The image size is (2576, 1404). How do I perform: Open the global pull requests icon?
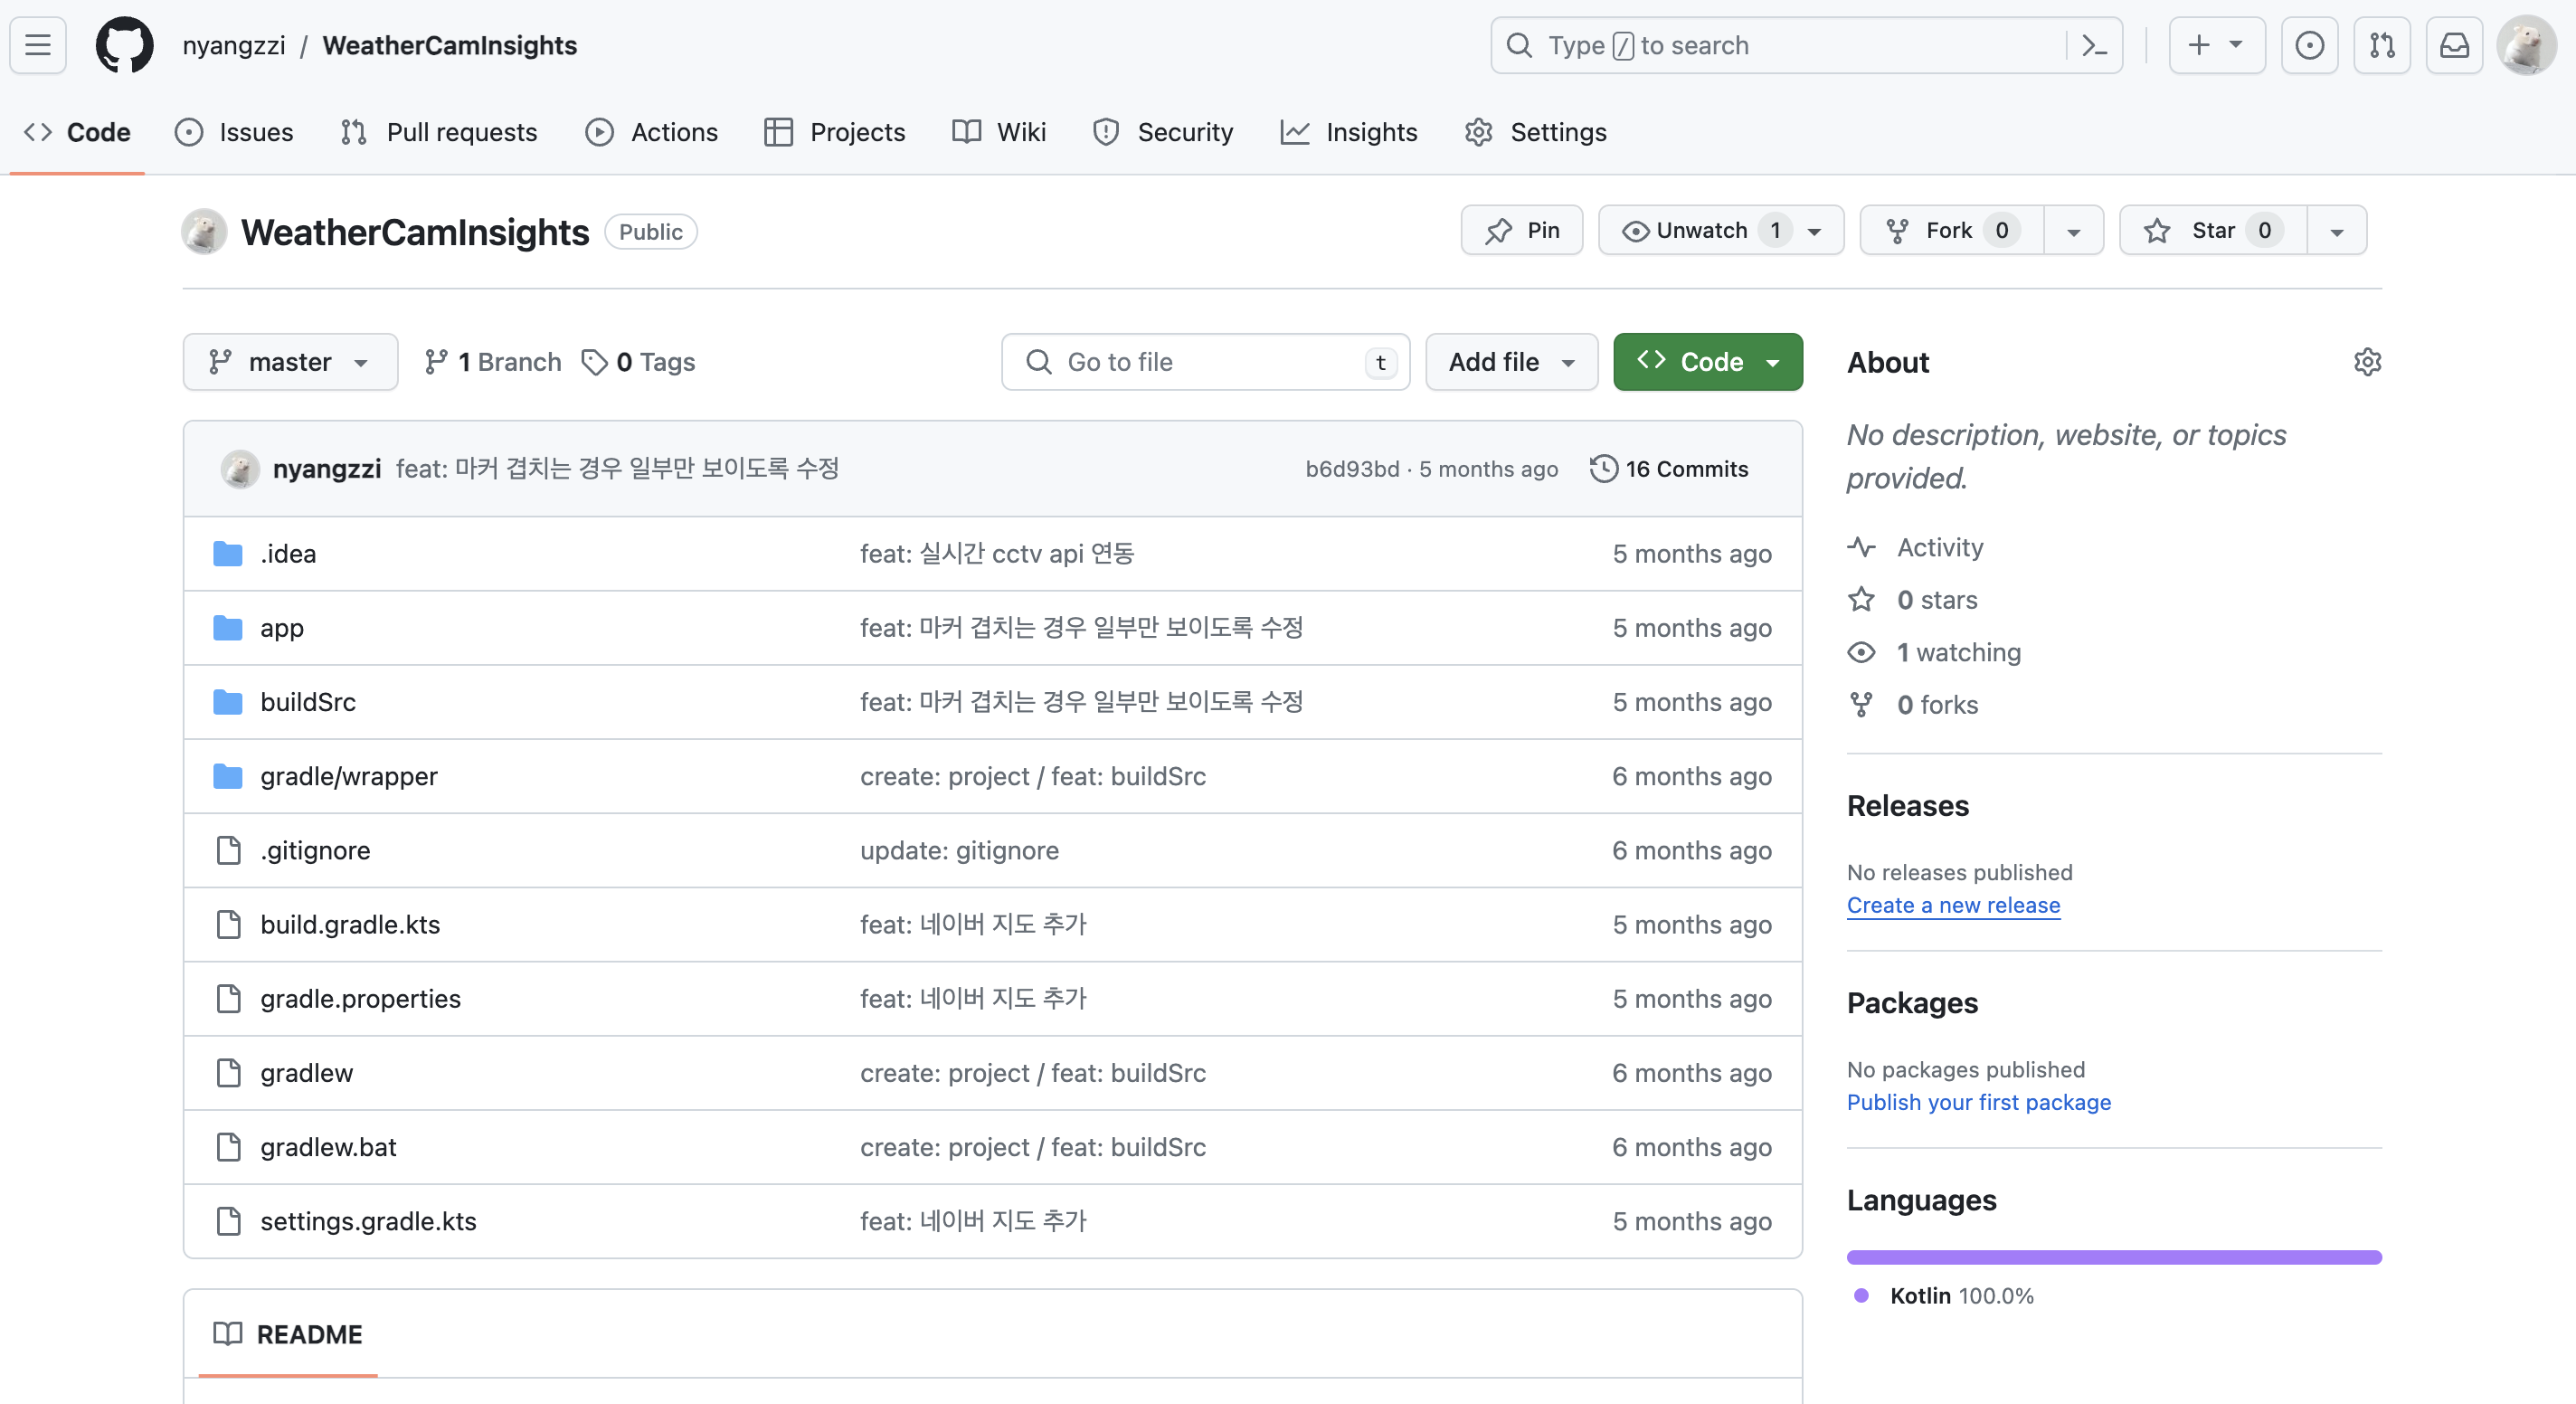pos(2382,45)
